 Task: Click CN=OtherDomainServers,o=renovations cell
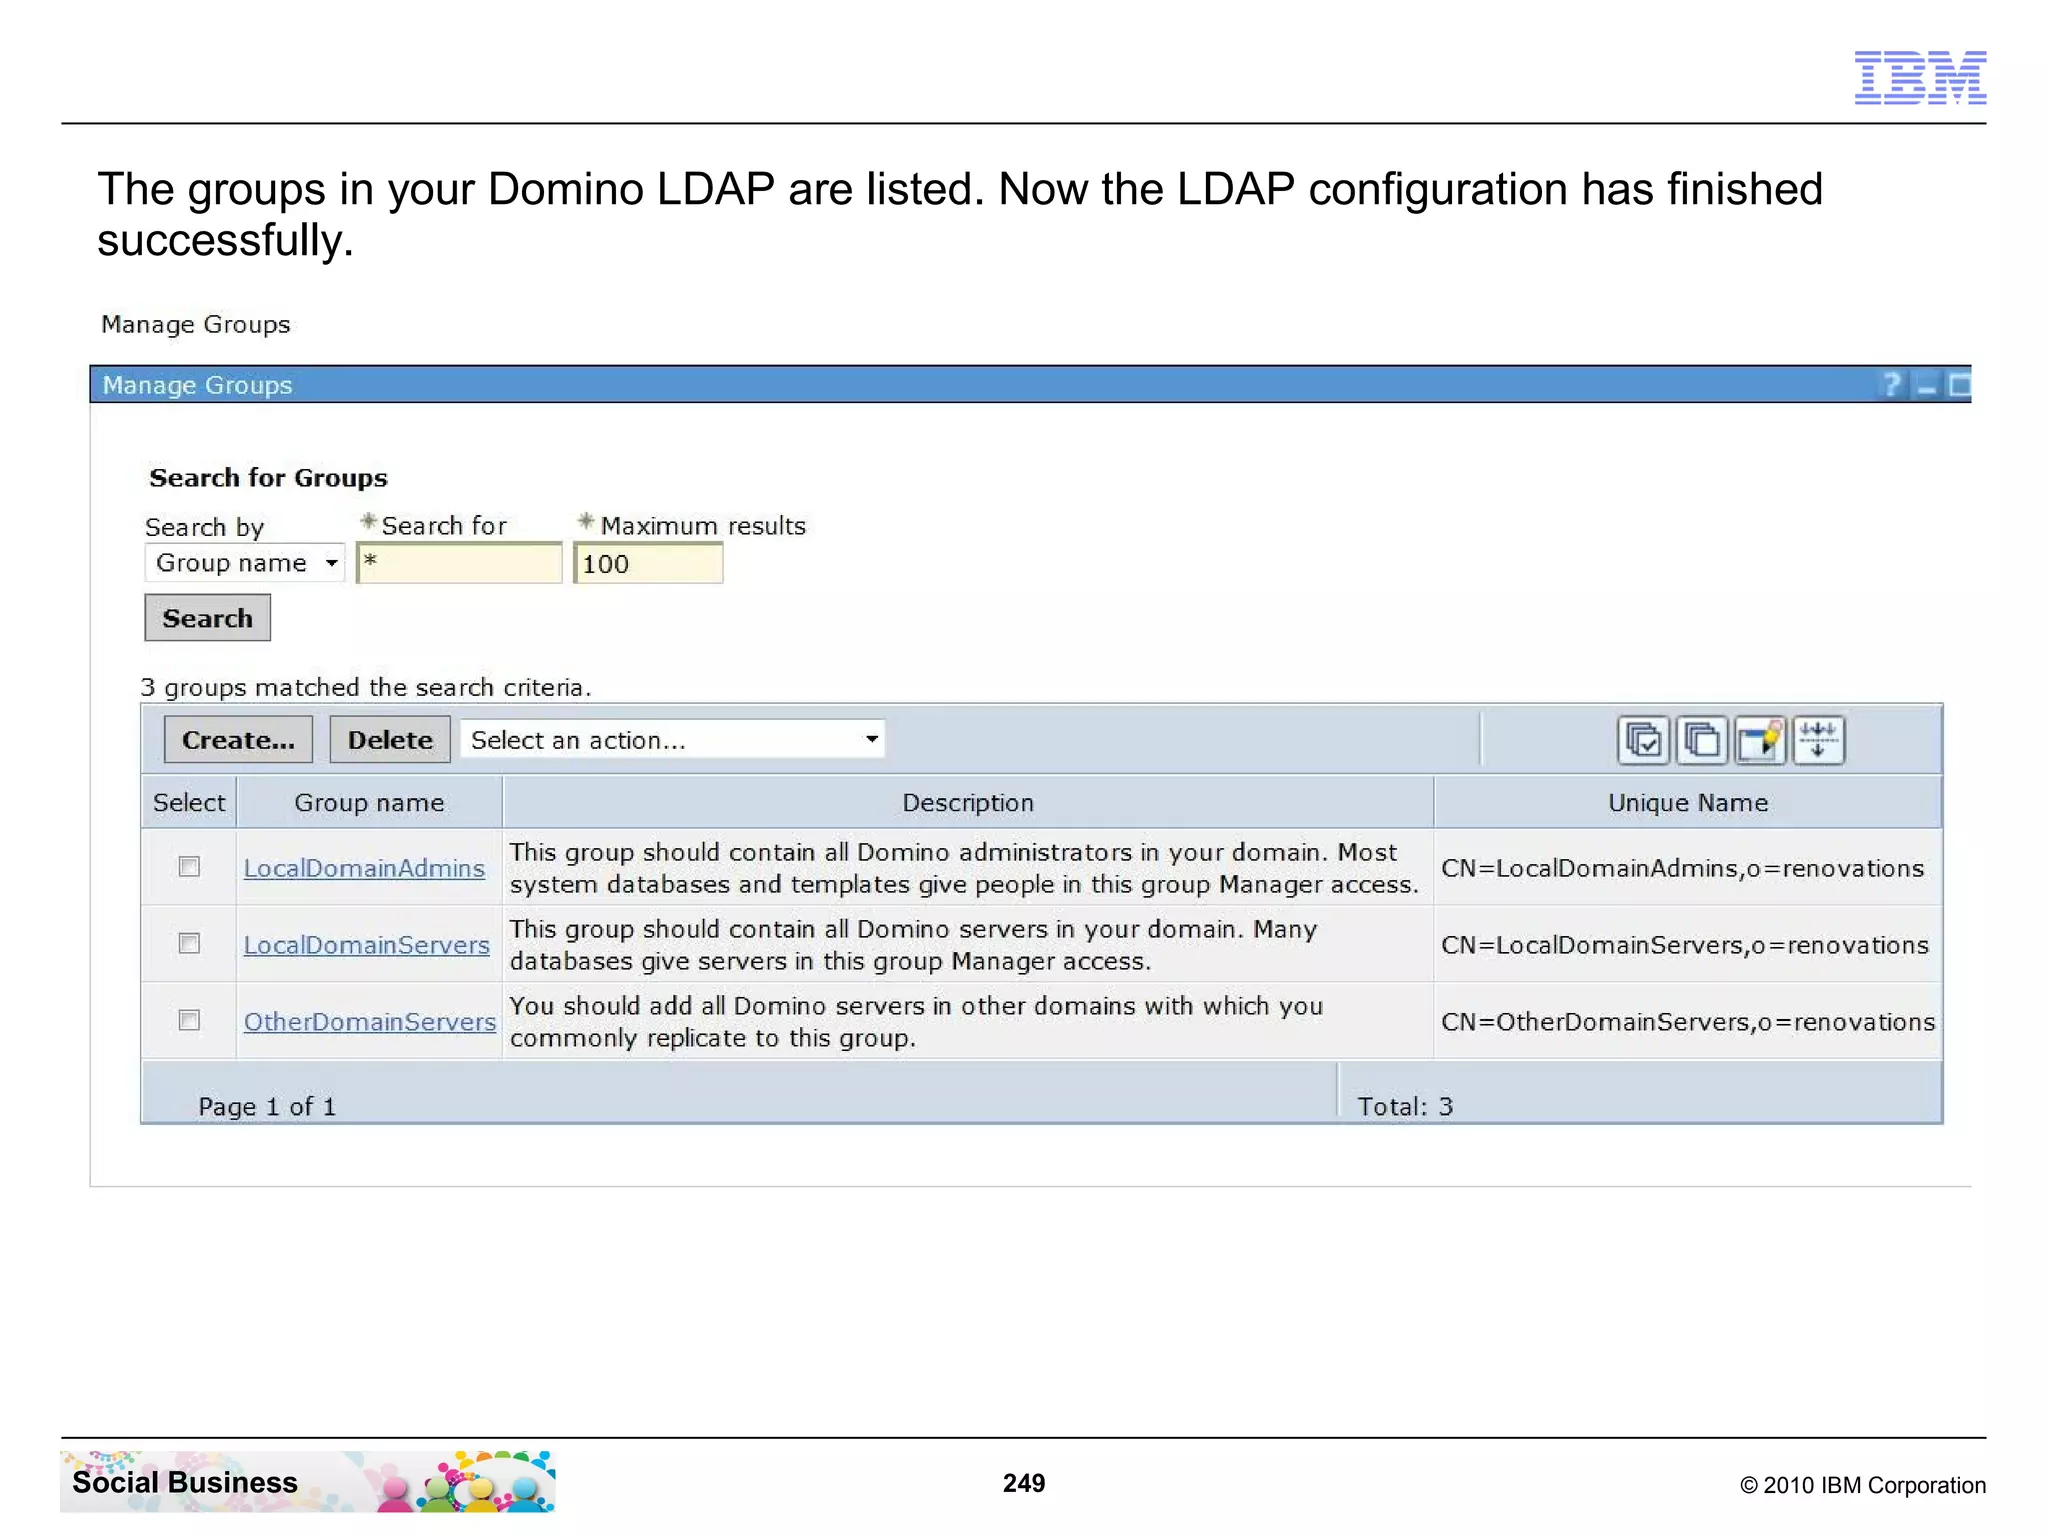pos(1688,1022)
